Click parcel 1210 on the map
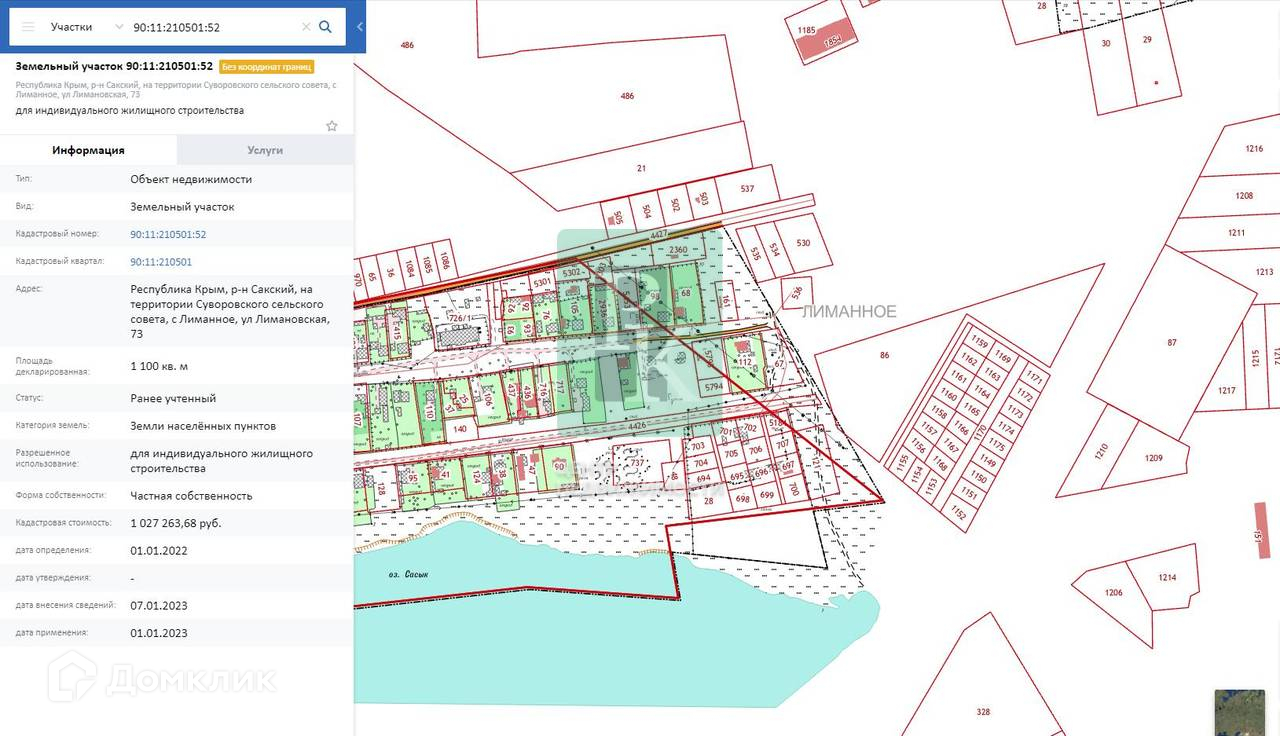 coord(1102,450)
